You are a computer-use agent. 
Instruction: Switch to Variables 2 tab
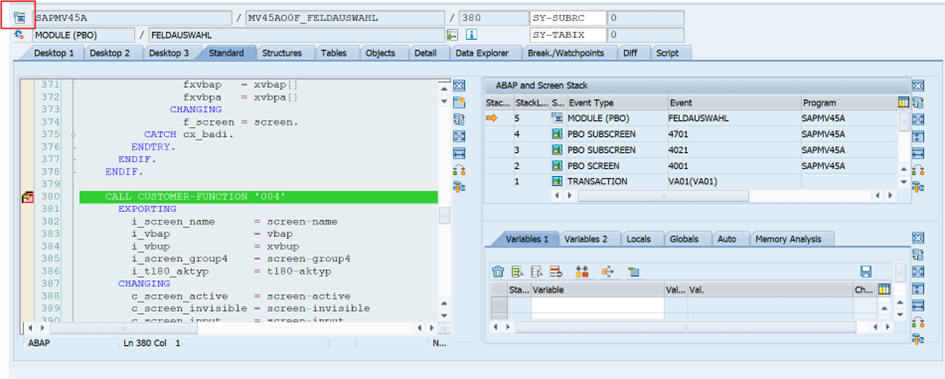tap(586, 239)
